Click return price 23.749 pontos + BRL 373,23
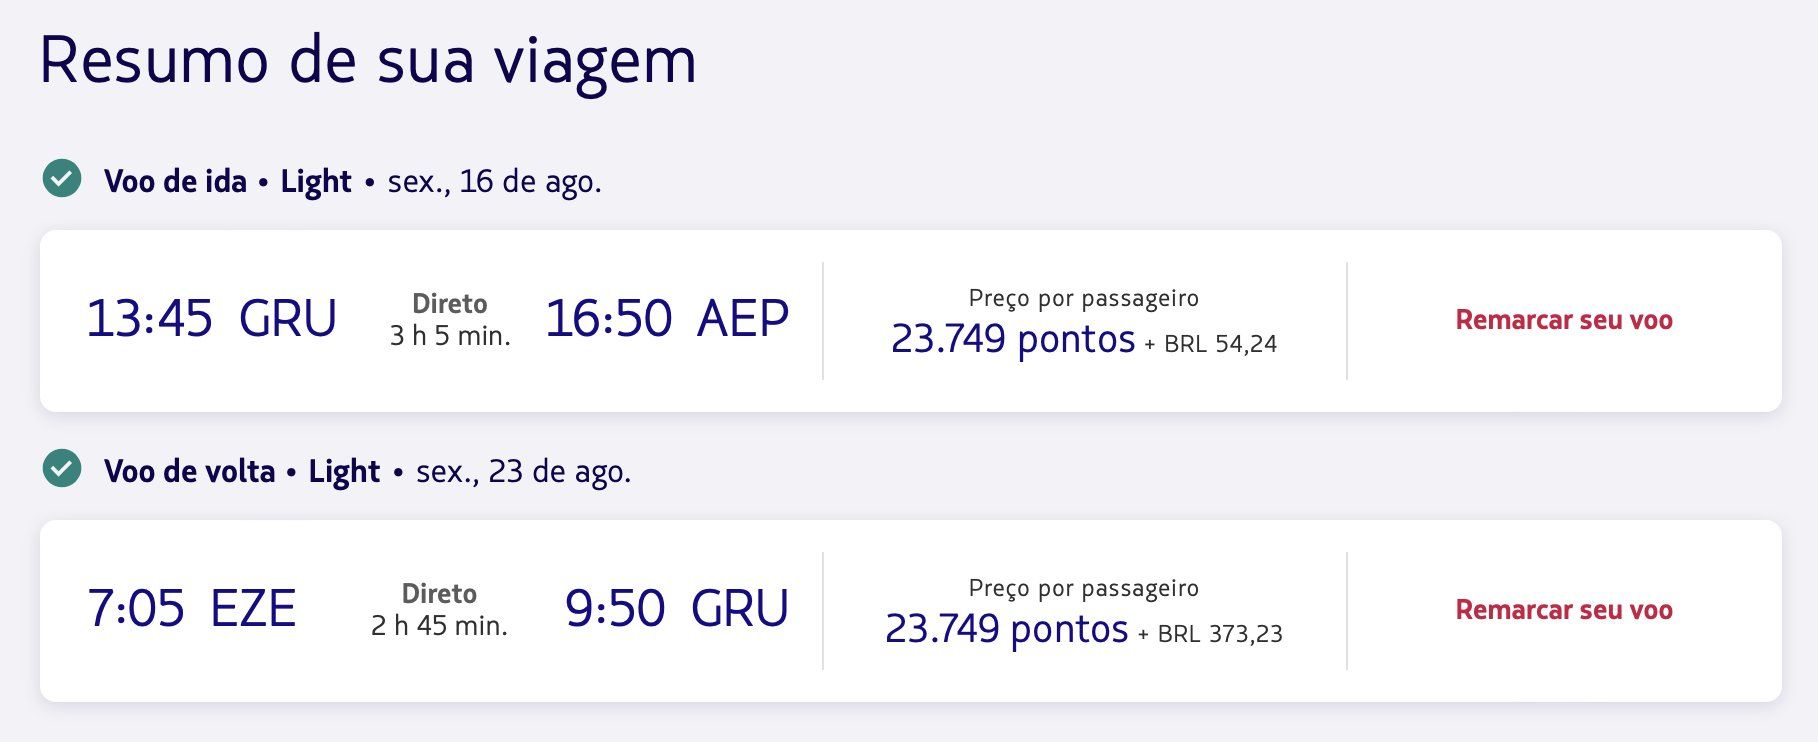Image resolution: width=1818 pixels, height=742 pixels. (1084, 630)
